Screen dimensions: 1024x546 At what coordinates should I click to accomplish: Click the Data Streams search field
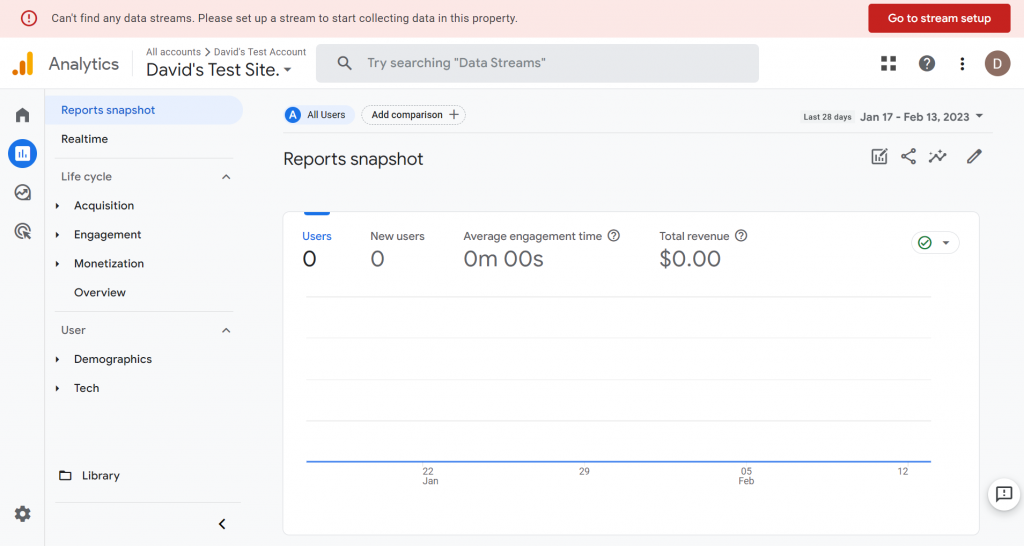click(x=537, y=63)
